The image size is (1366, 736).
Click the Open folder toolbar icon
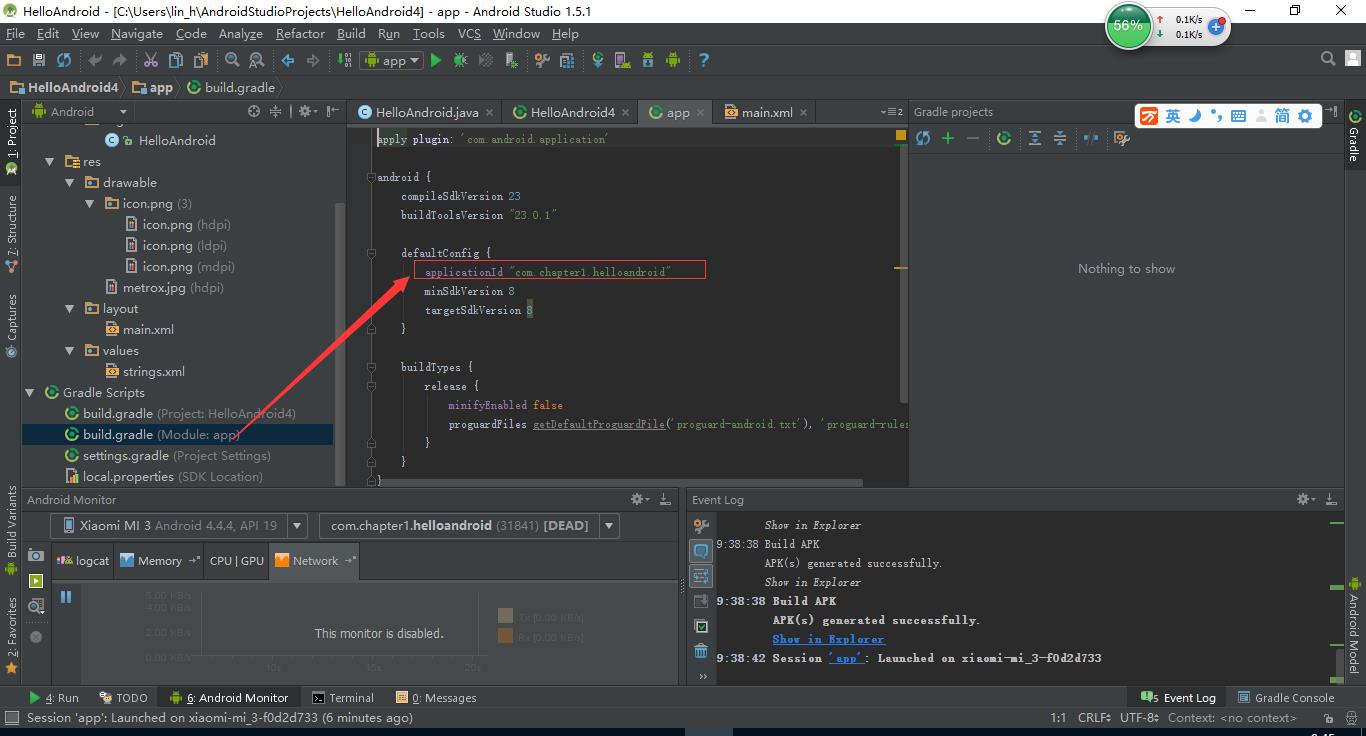coord(14,60)
